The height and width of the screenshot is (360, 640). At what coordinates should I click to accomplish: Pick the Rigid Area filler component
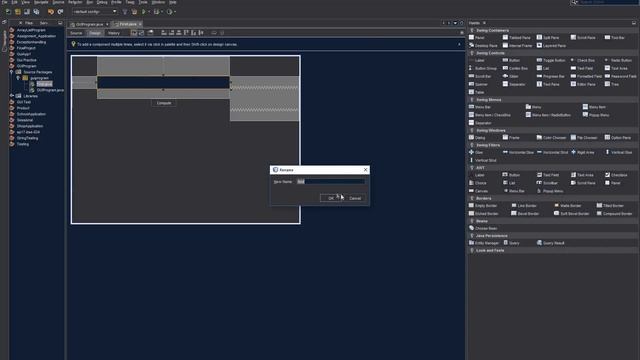click(582, 152)
